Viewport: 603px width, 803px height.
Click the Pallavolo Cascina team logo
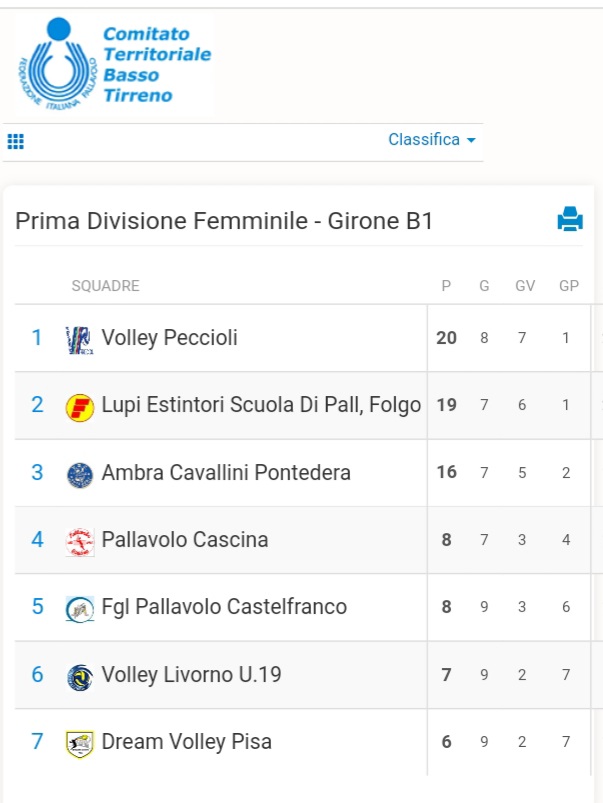(x=80, y=542)
